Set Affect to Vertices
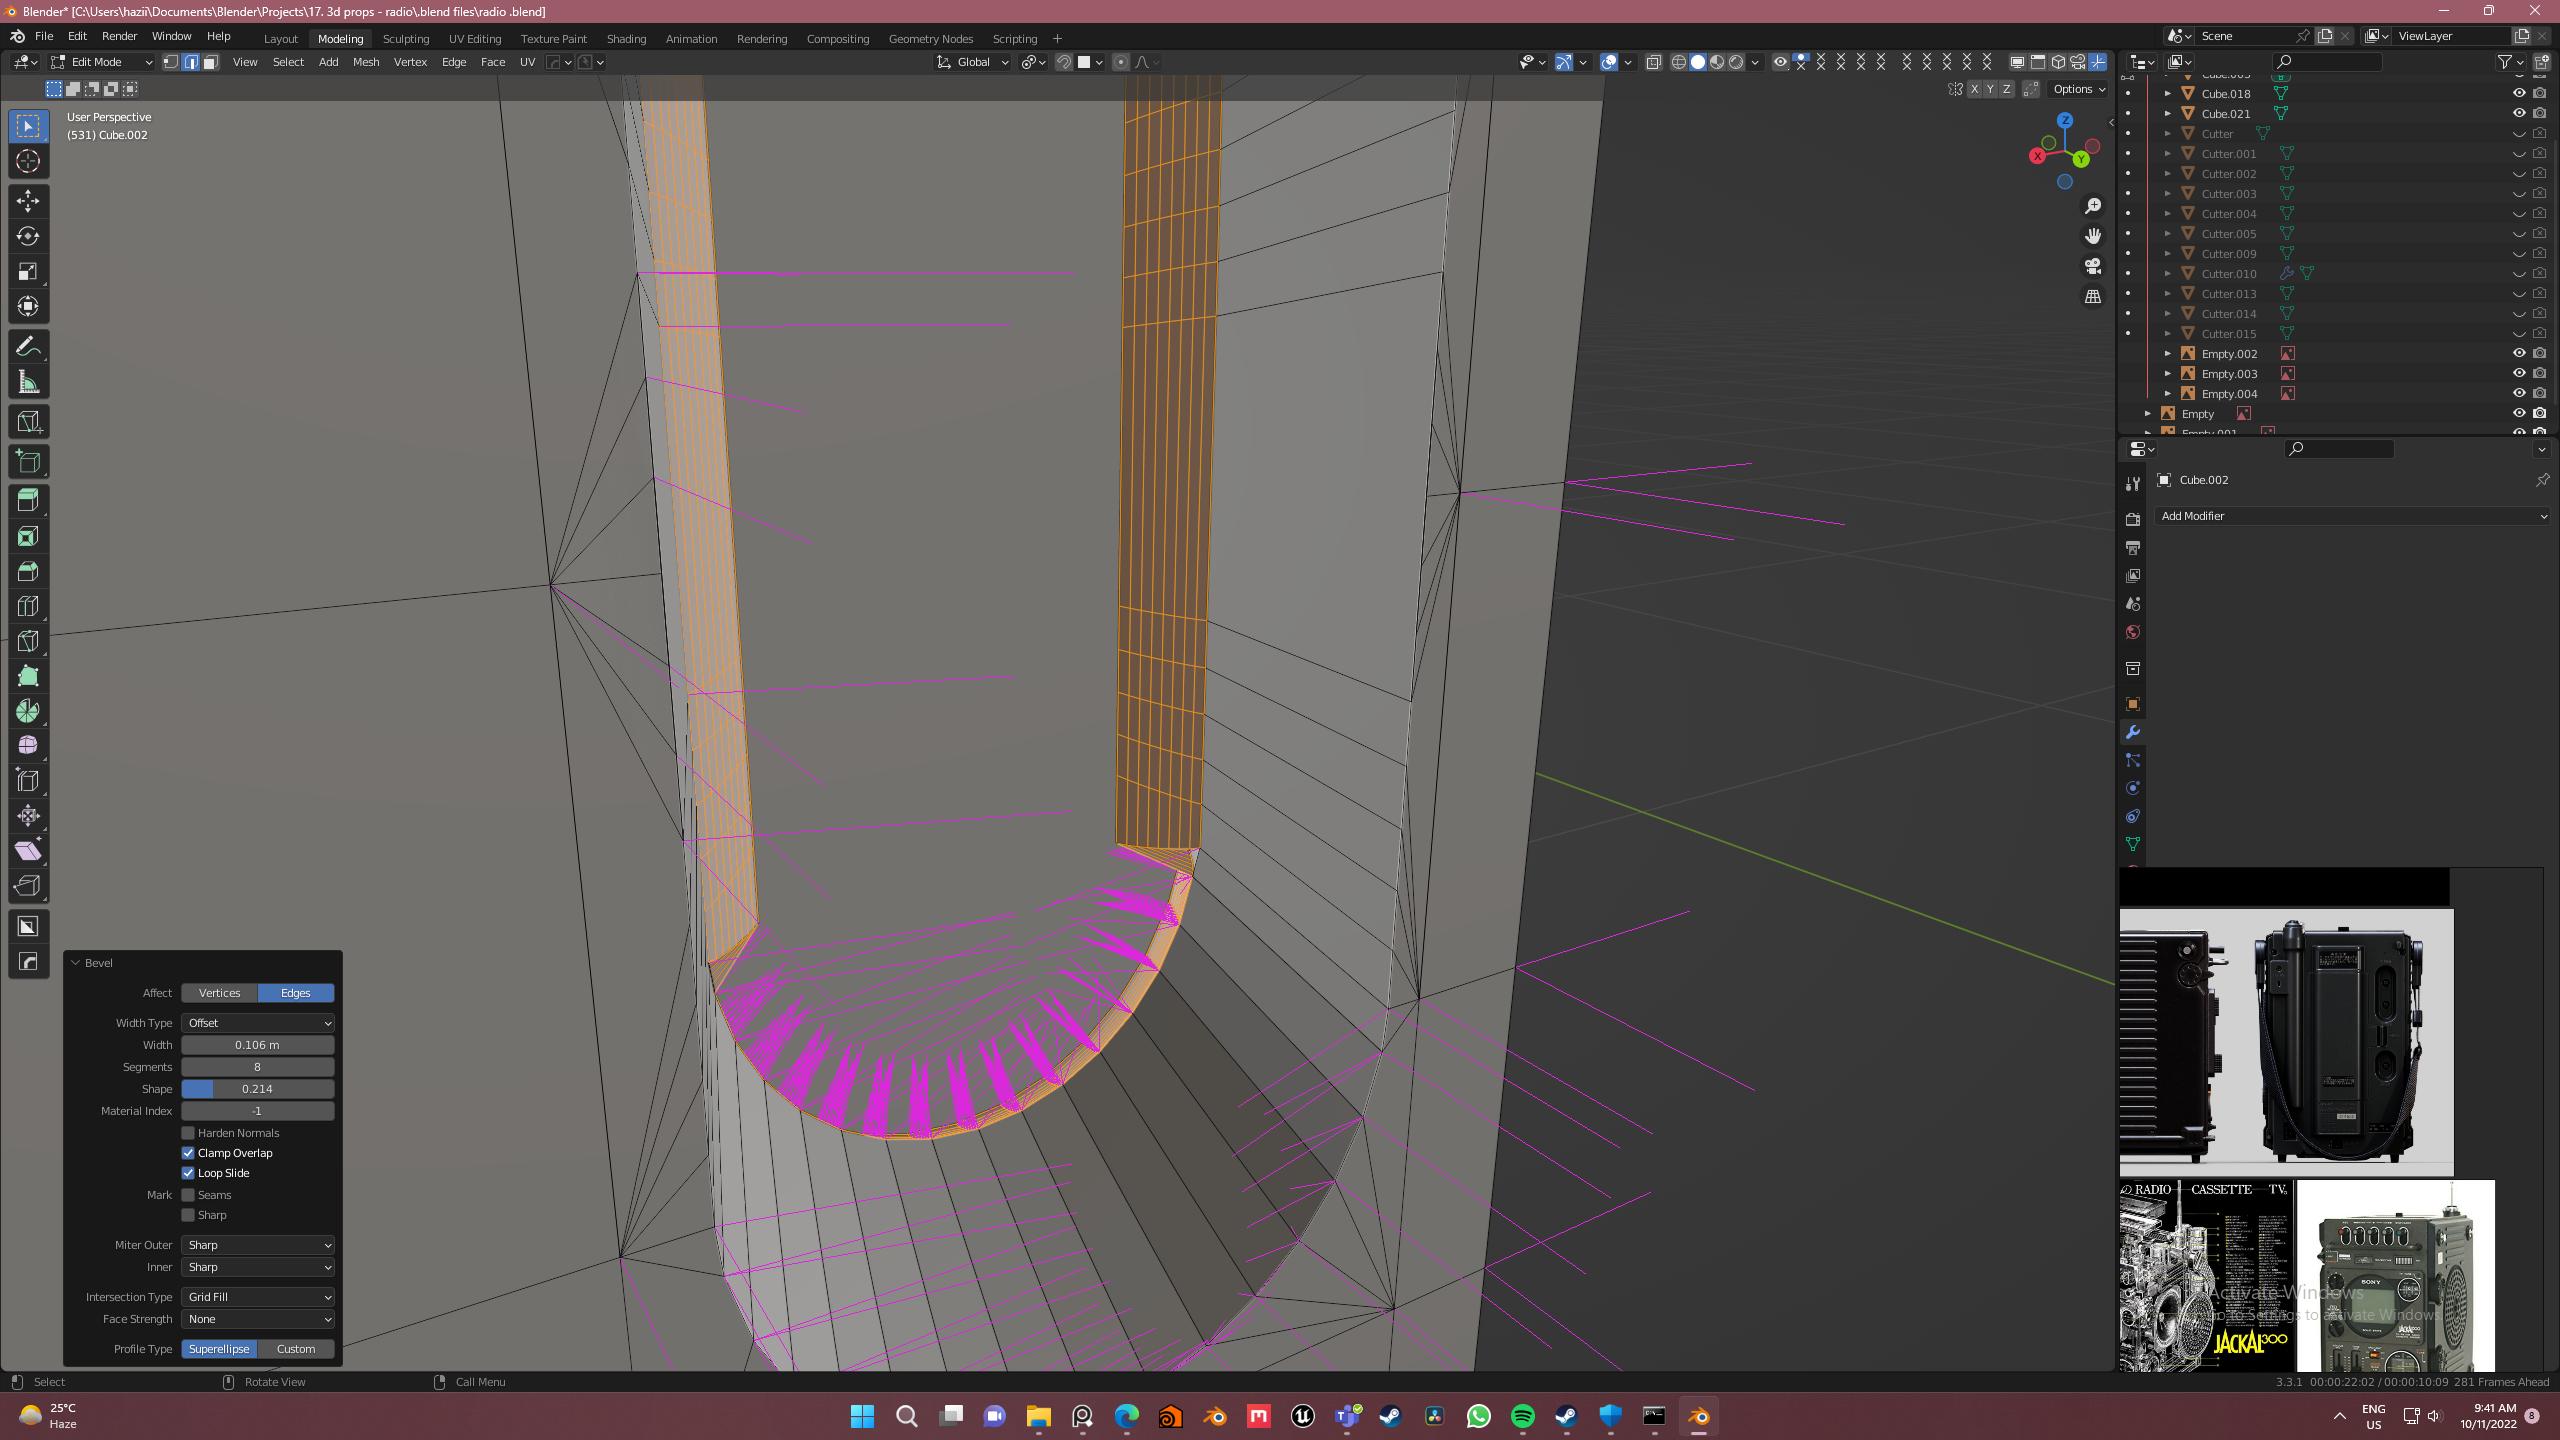This screenshot has width=2560, height=1440. pyautogui.click(x=220, y=993)
